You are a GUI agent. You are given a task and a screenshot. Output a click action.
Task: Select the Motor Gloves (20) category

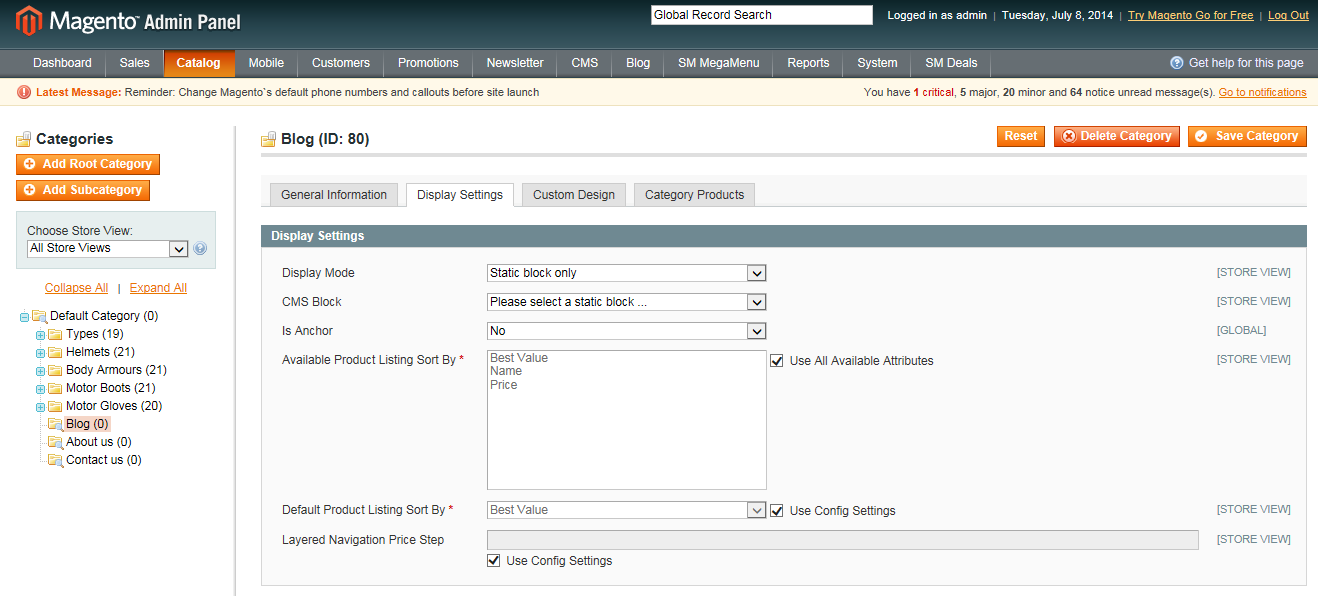pos(114,406)
